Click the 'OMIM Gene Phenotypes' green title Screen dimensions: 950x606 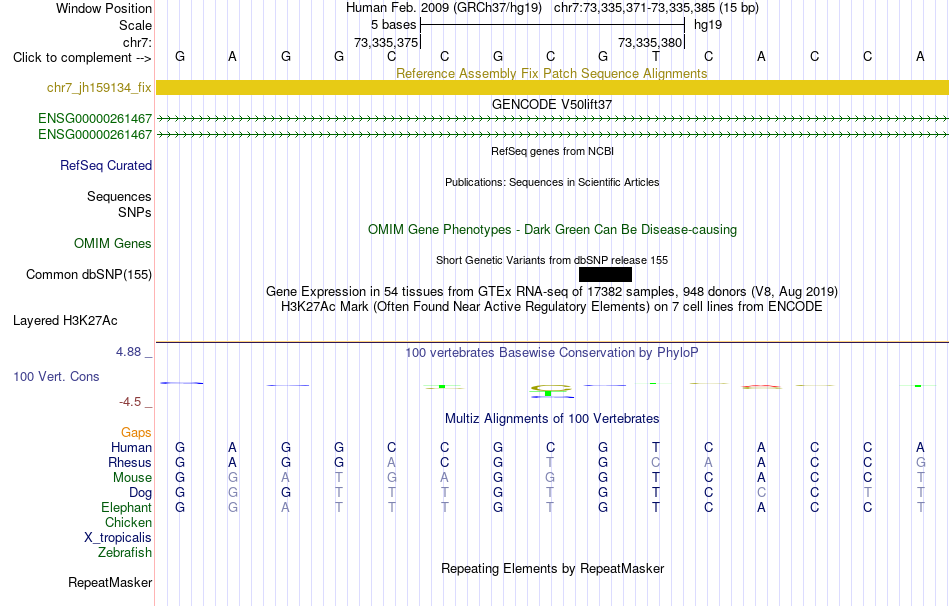552,230
